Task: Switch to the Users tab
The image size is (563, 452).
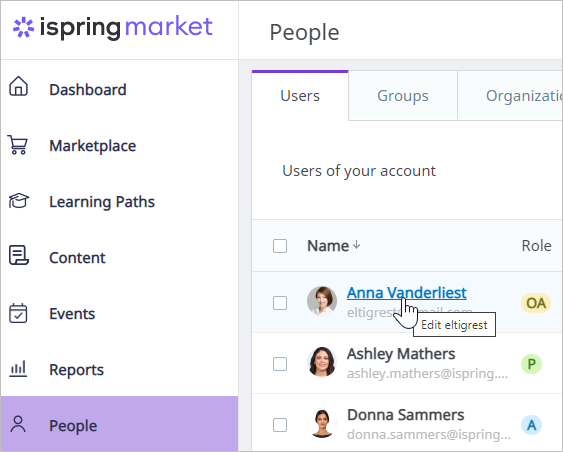Action: point(300,96)
